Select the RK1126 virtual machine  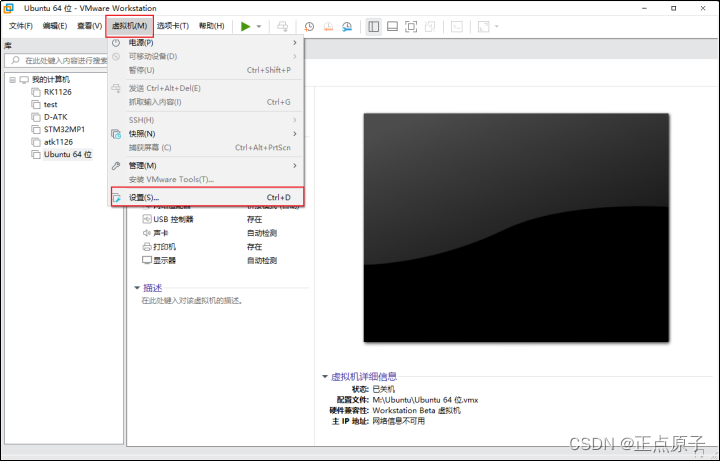coord(57,92)
